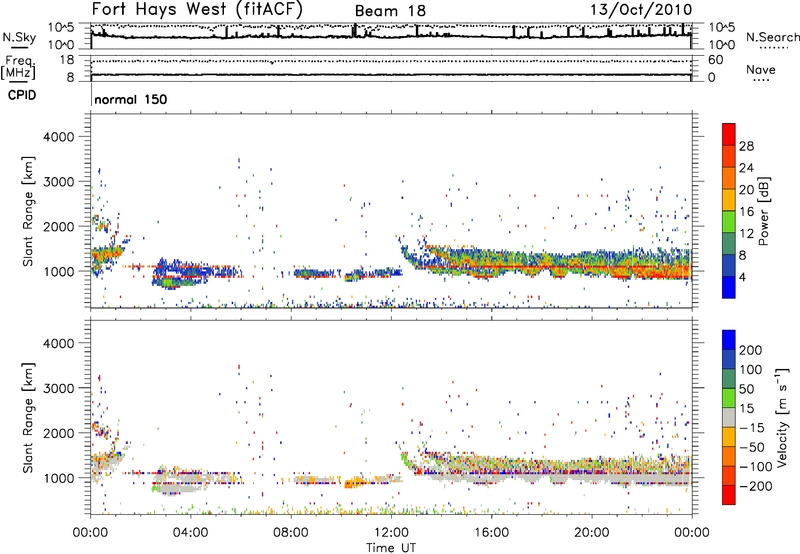Click the '24' label on the Power color bar
The height and width of the screenshot is (554, 800).
(746, 168)
